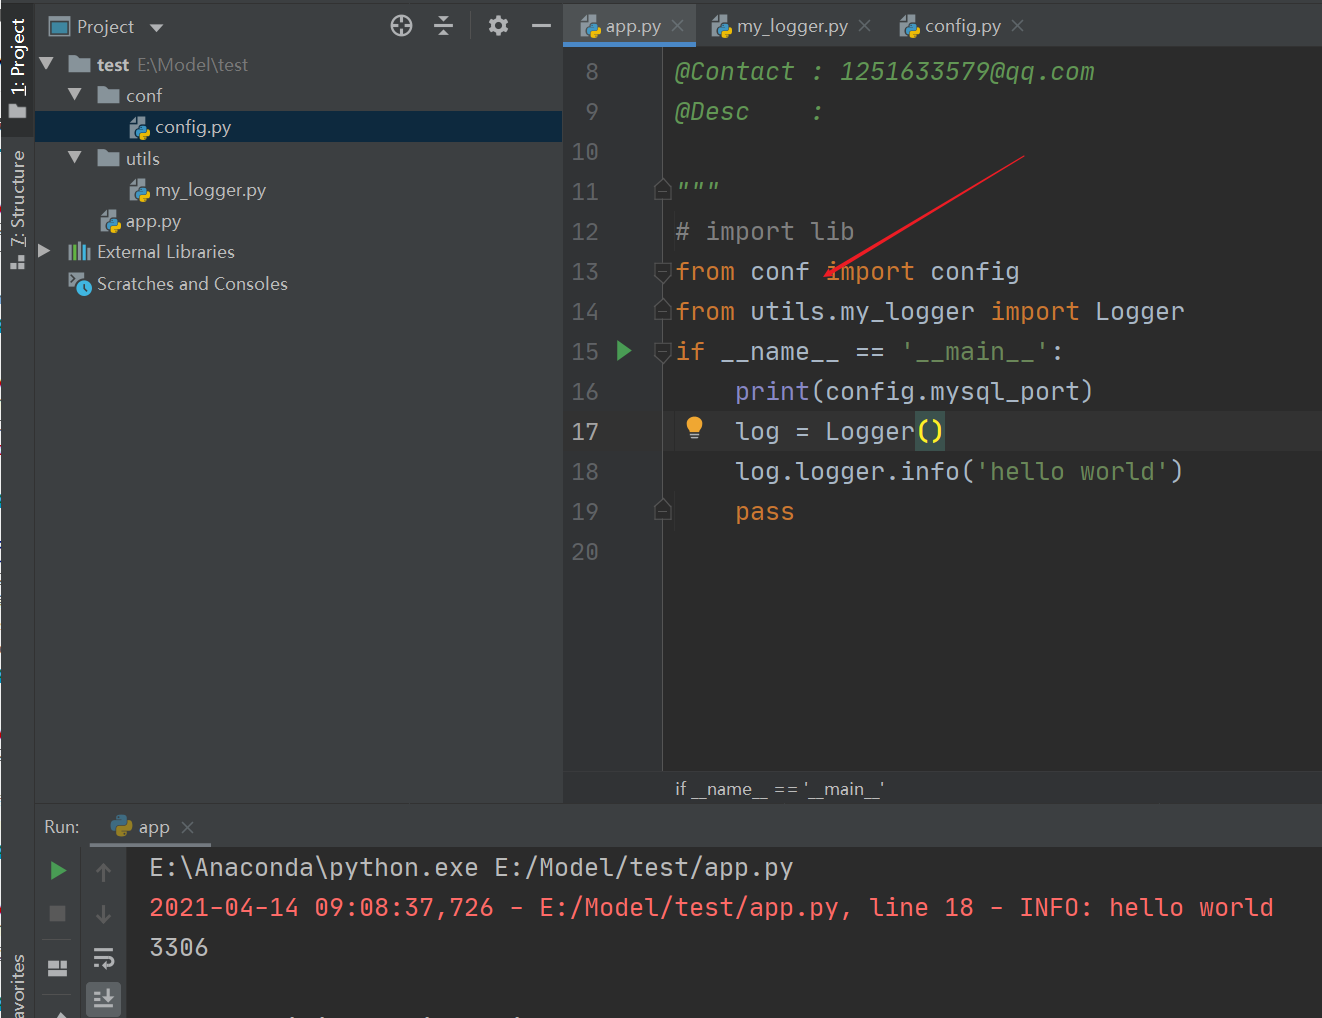Image resolution: width=1322 pixels, height=1018 pixels.
Task: Click the print(config.mysql_port) line
Action: pos(914,391)
